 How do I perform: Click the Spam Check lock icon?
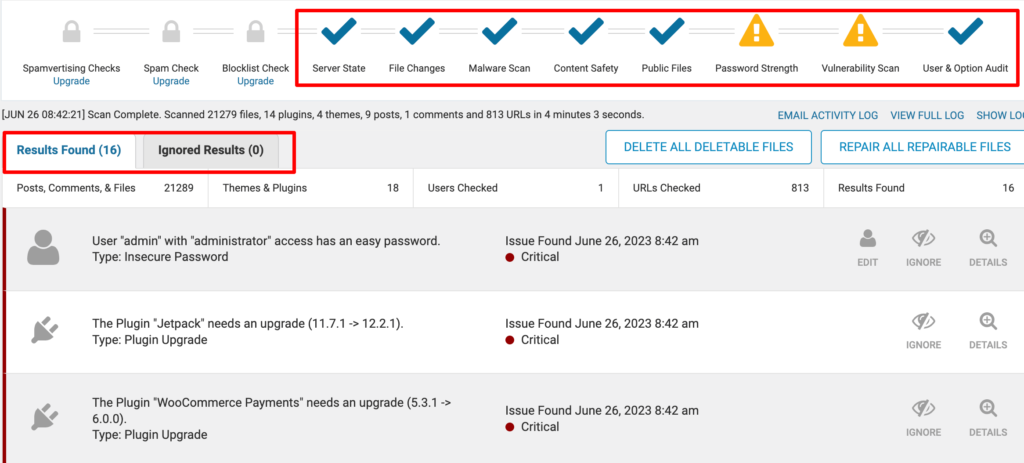tap(171, 31)
